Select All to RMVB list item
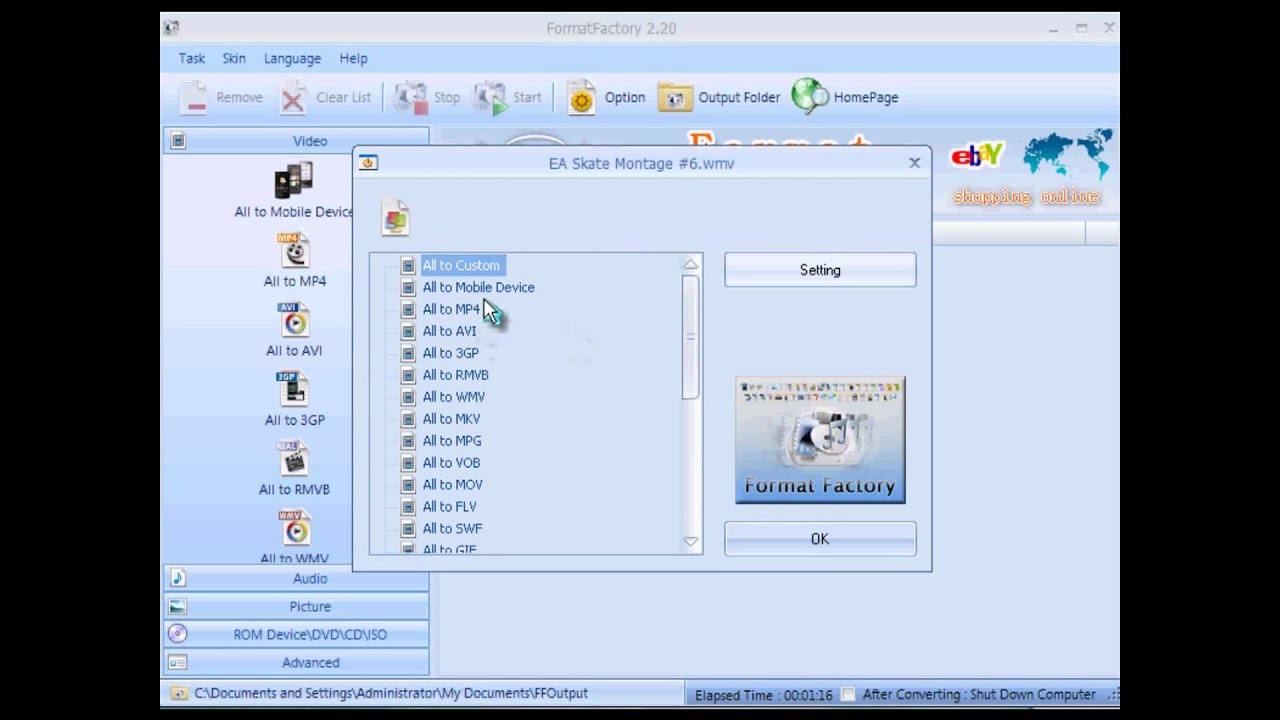Image resolution: width=1280 pixels, height=720 pixels. tap(455, 375)
